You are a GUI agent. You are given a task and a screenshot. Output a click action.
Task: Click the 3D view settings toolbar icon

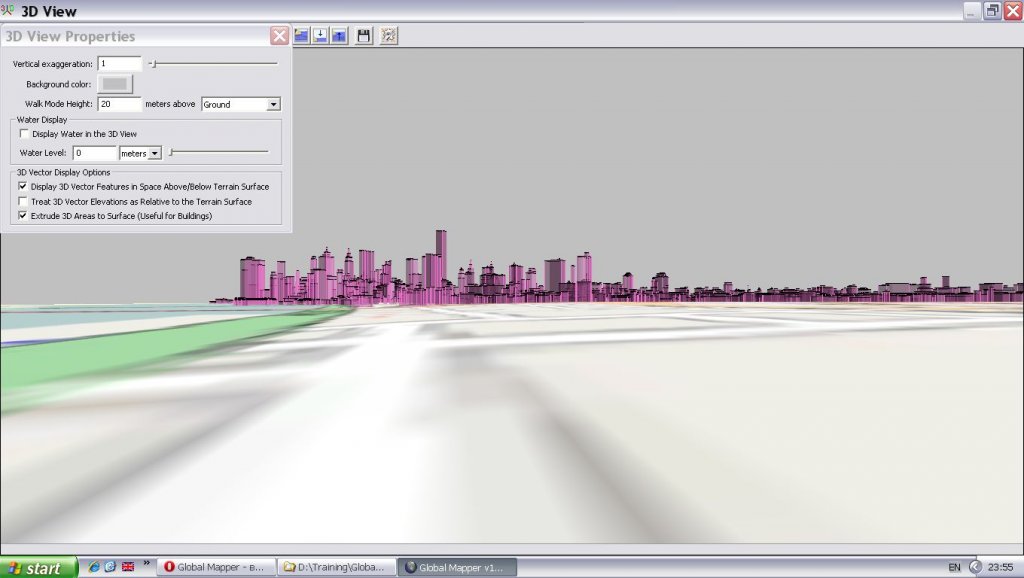coord(388,36)
